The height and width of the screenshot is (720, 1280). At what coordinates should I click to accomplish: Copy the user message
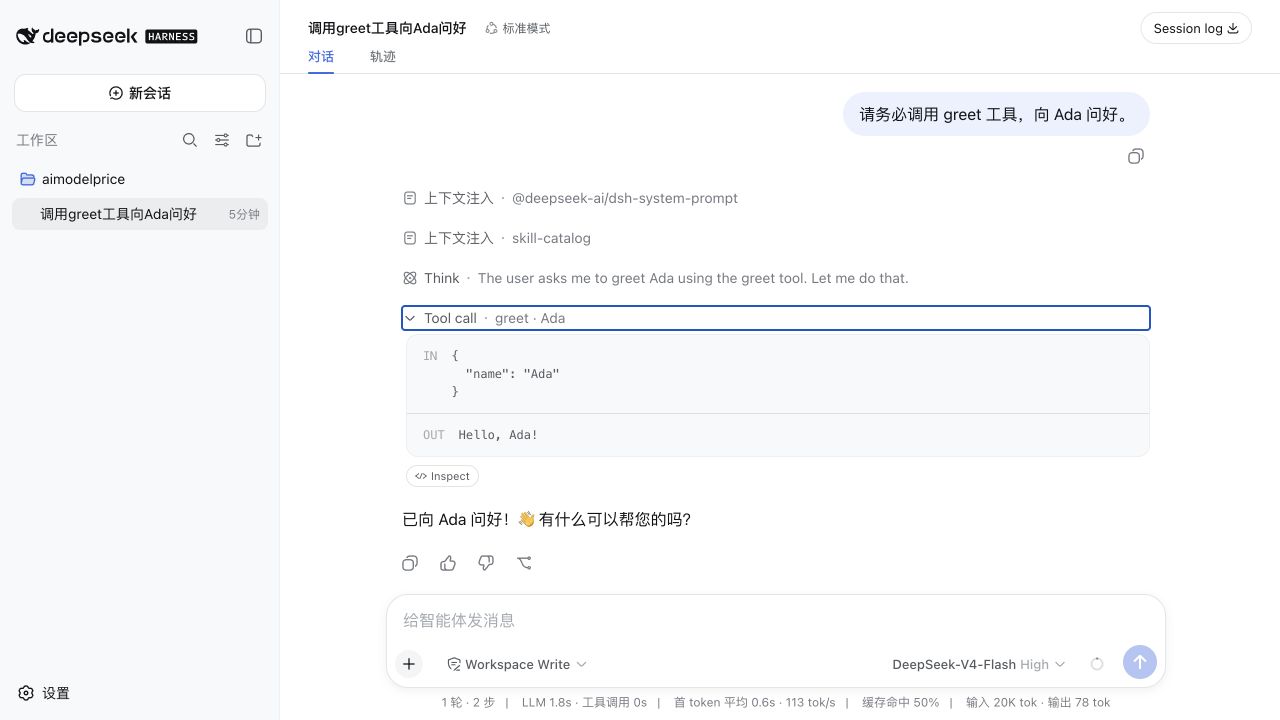tap(1136, 156)
